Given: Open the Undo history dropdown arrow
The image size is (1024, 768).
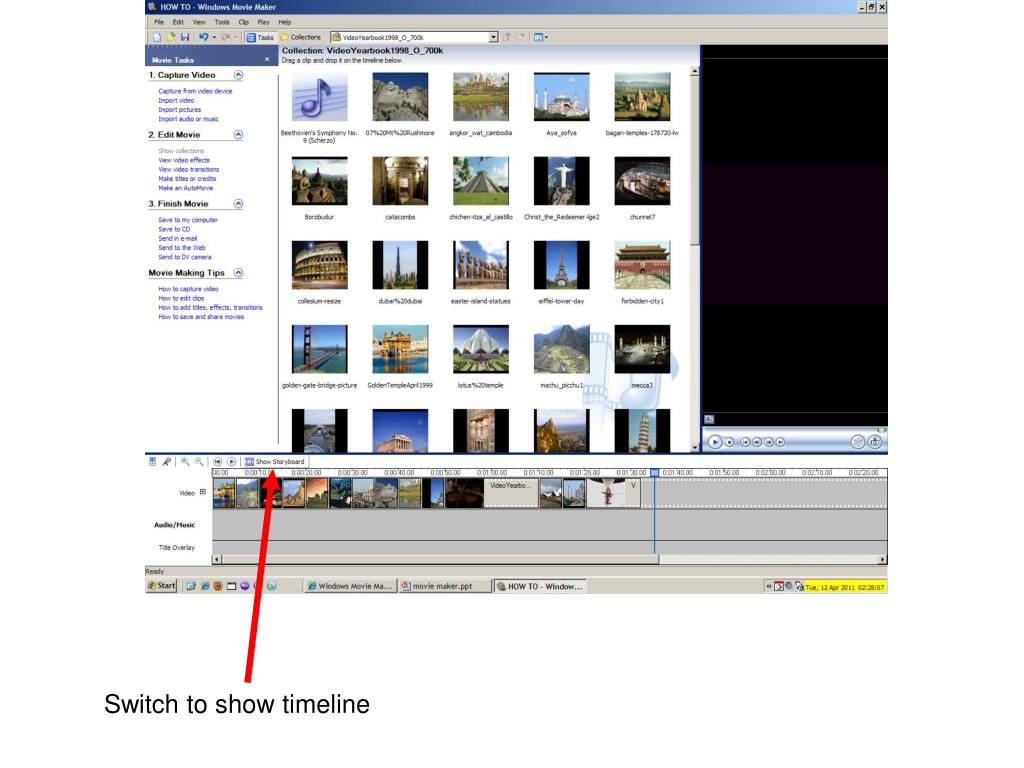Looking at the screenshot, I should point(214,37).
